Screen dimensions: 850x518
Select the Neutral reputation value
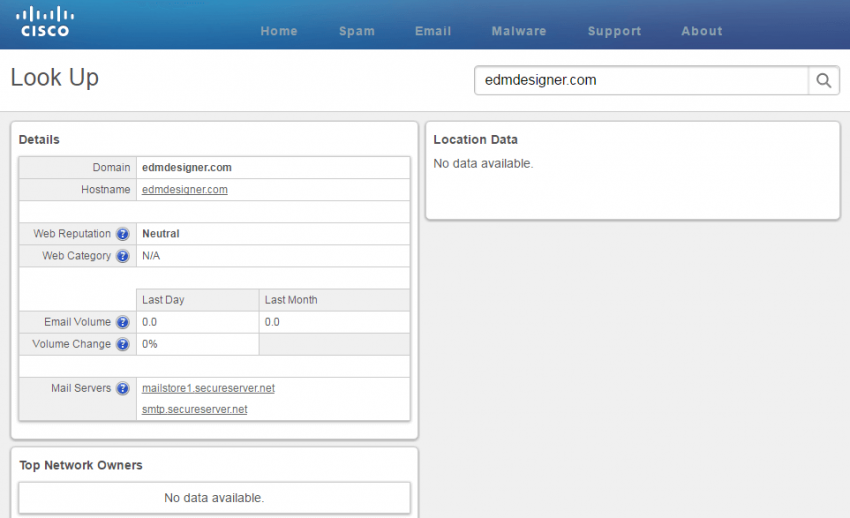160,234
